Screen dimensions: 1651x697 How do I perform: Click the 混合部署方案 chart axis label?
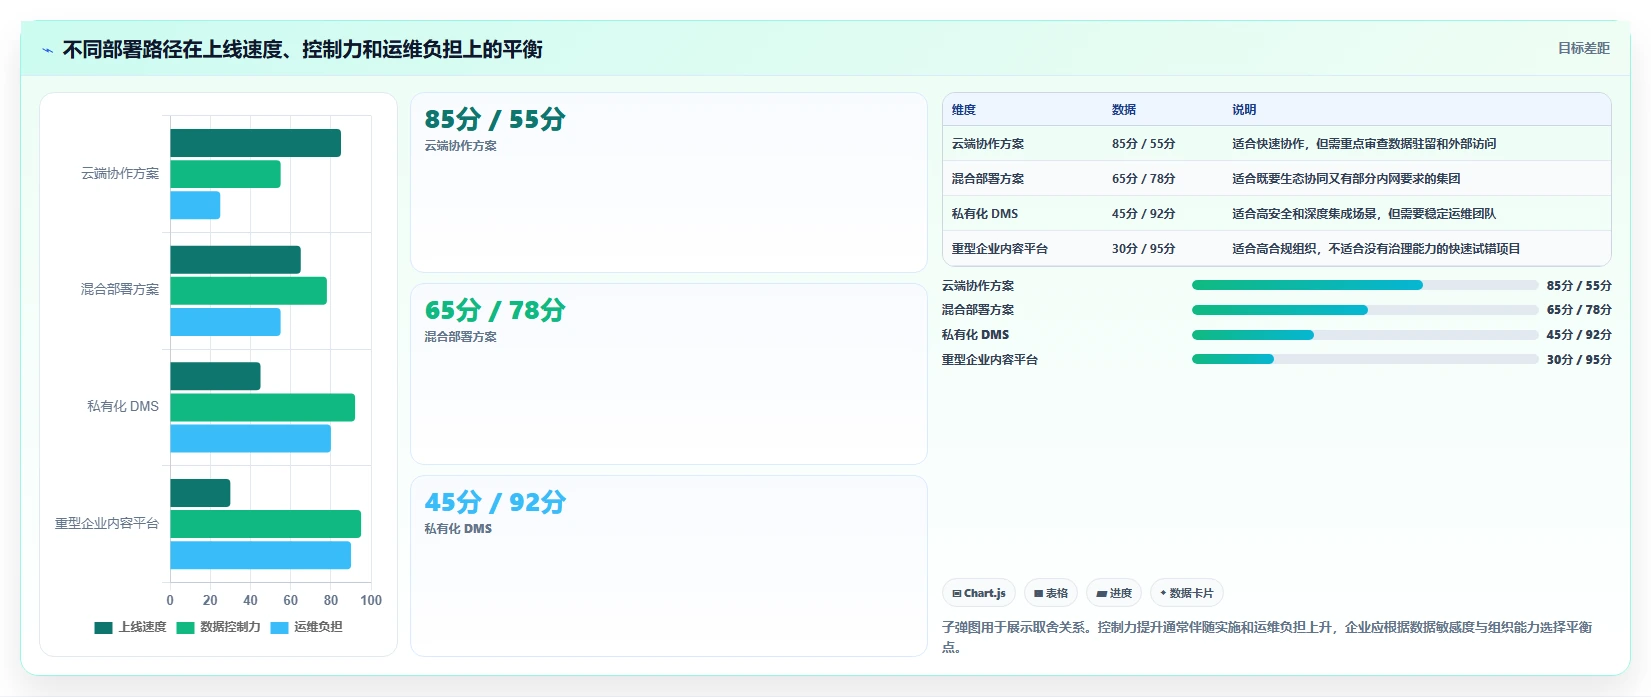coord(120,290)
